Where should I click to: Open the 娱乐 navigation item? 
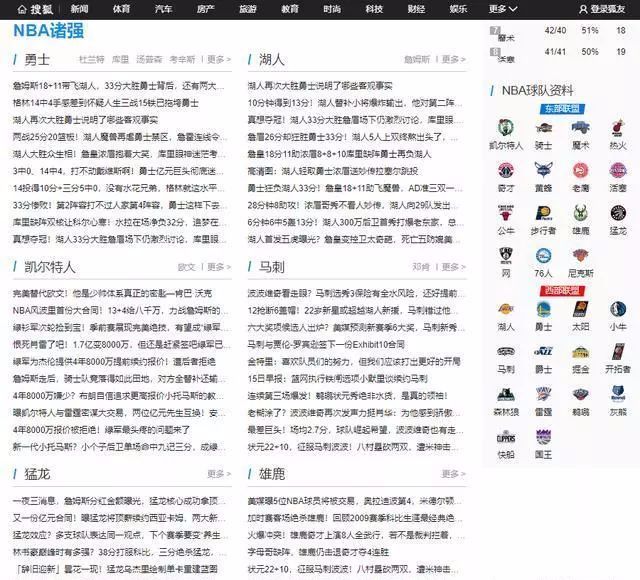(458, 9)
